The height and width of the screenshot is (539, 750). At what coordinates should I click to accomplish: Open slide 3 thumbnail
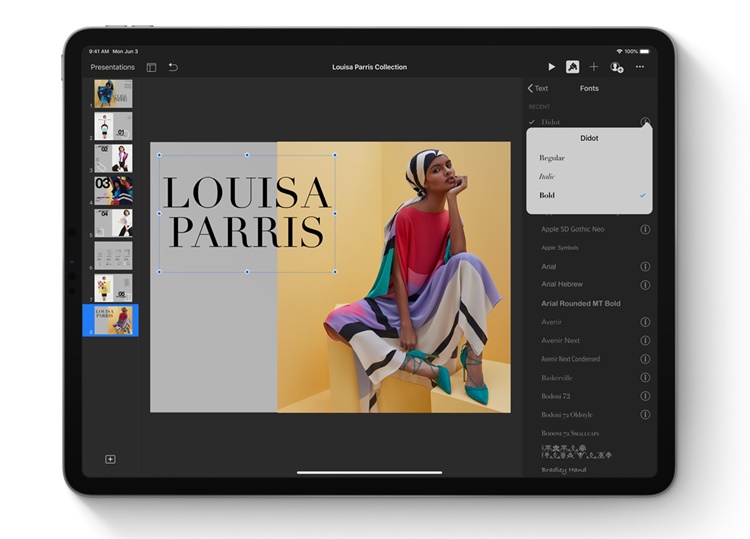(113, 158)
